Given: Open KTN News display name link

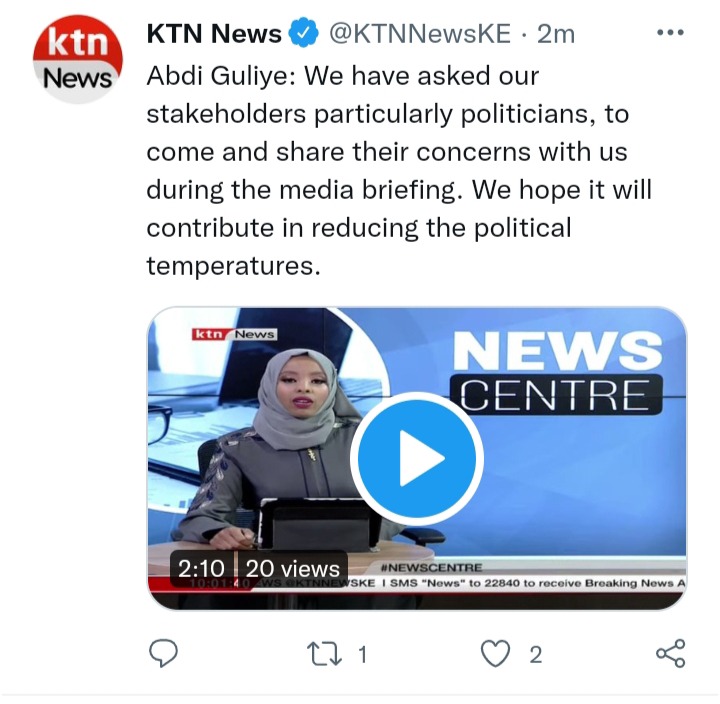Looking at the screenshot, I should (x=214, y=34).
